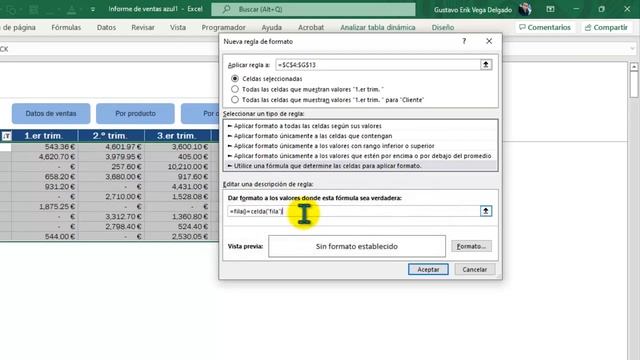Click the Compartir button
This screenshot has height=360, width=640.
606,27
